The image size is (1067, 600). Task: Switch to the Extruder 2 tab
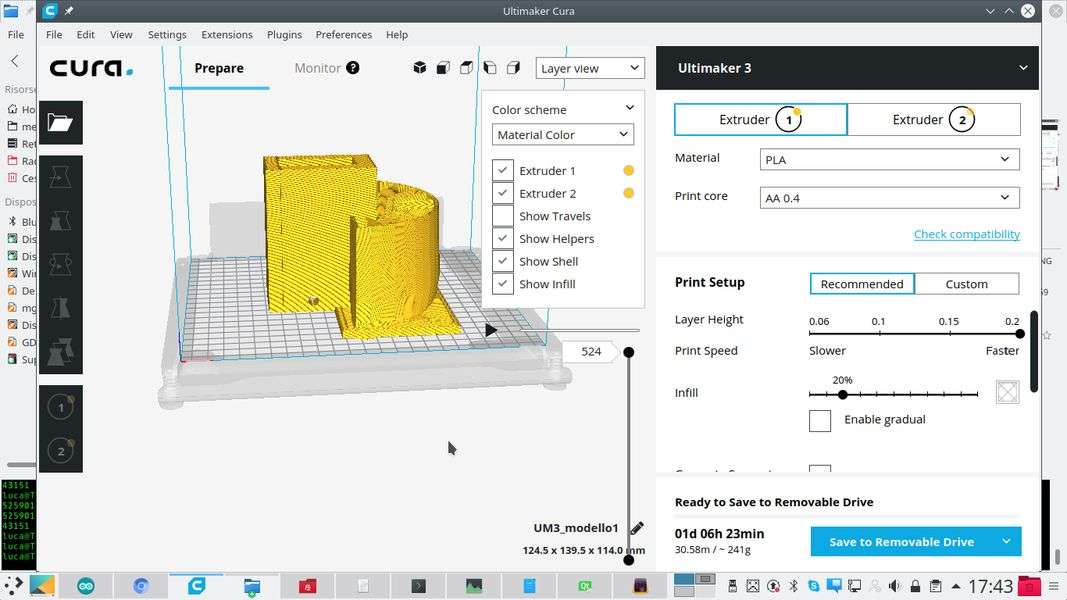[933, 119]
